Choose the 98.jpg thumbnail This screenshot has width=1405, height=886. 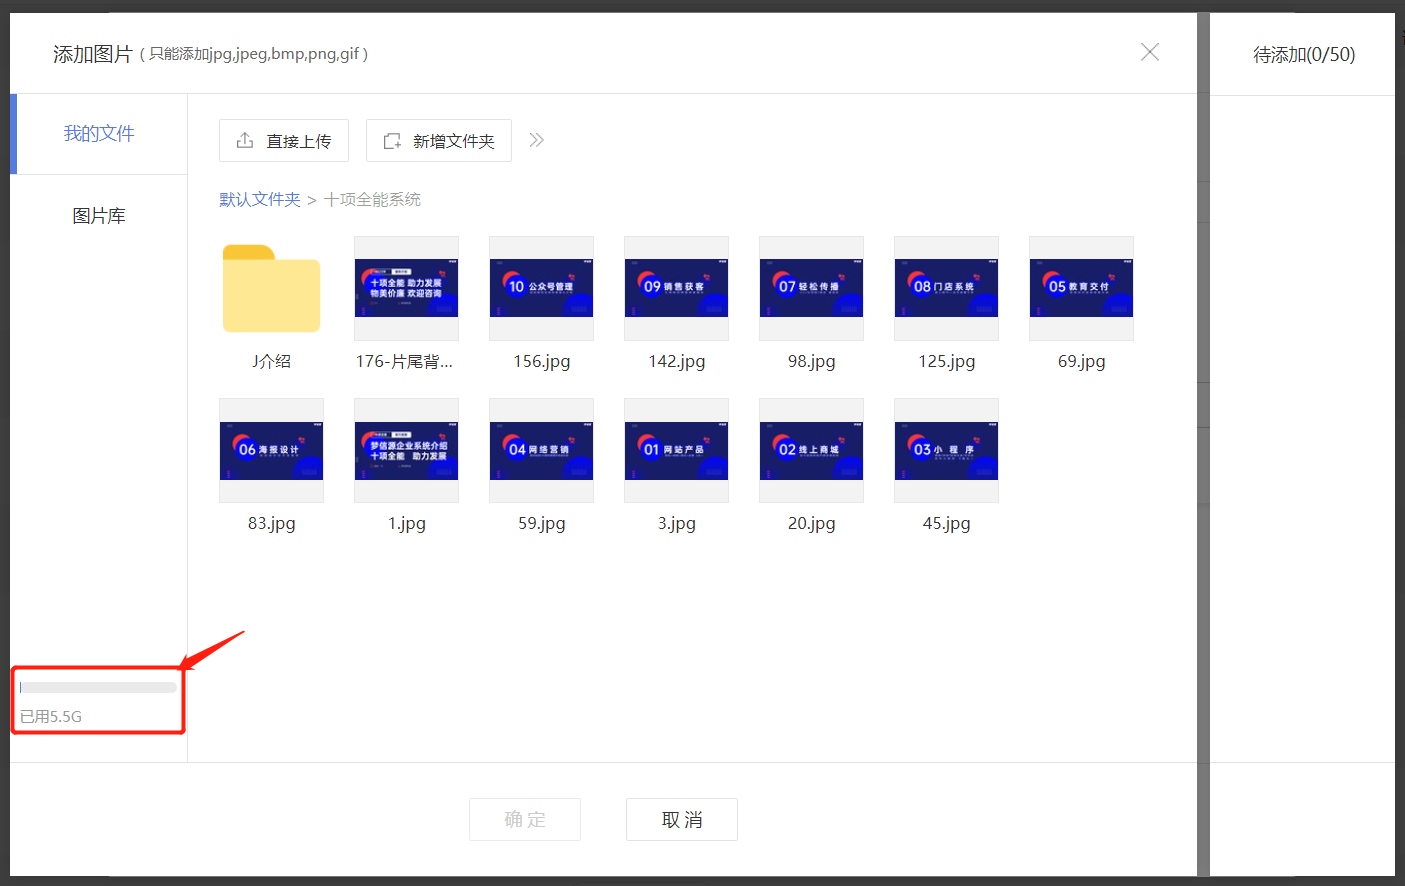811,289
